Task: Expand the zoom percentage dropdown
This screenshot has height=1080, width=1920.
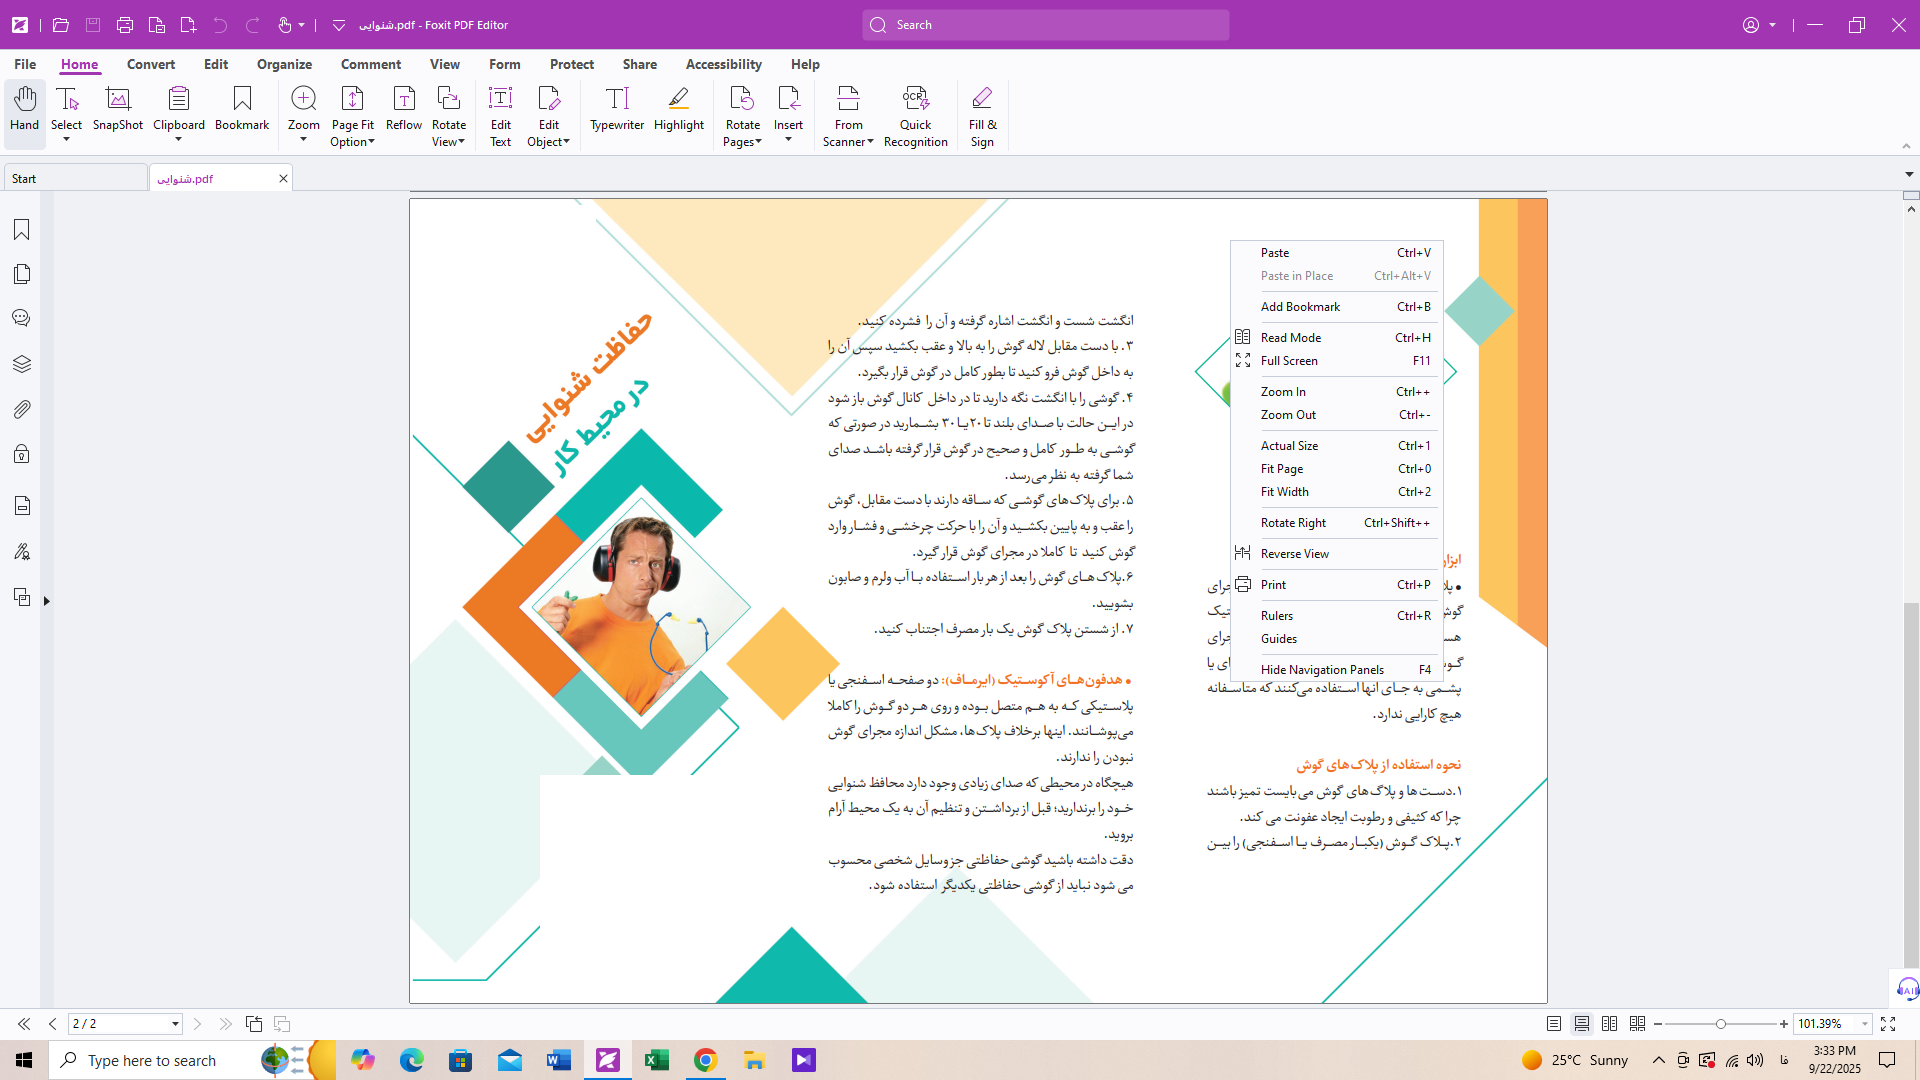Action: pyautogui.click(x=1864, y=1024)
